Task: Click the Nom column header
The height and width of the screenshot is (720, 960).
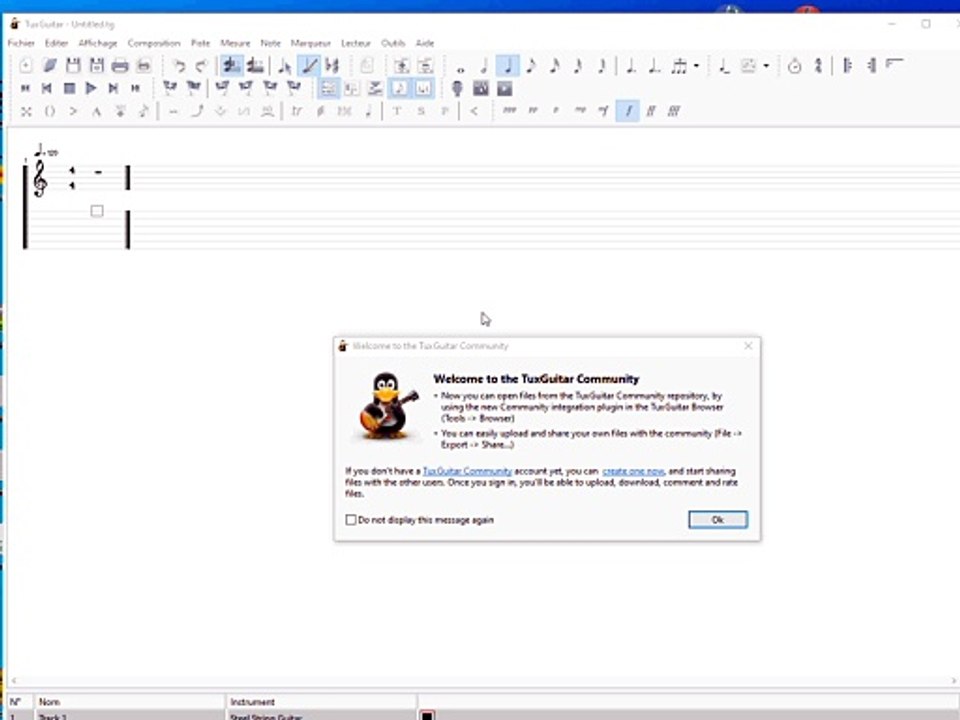Action: [x=130, y=702]
